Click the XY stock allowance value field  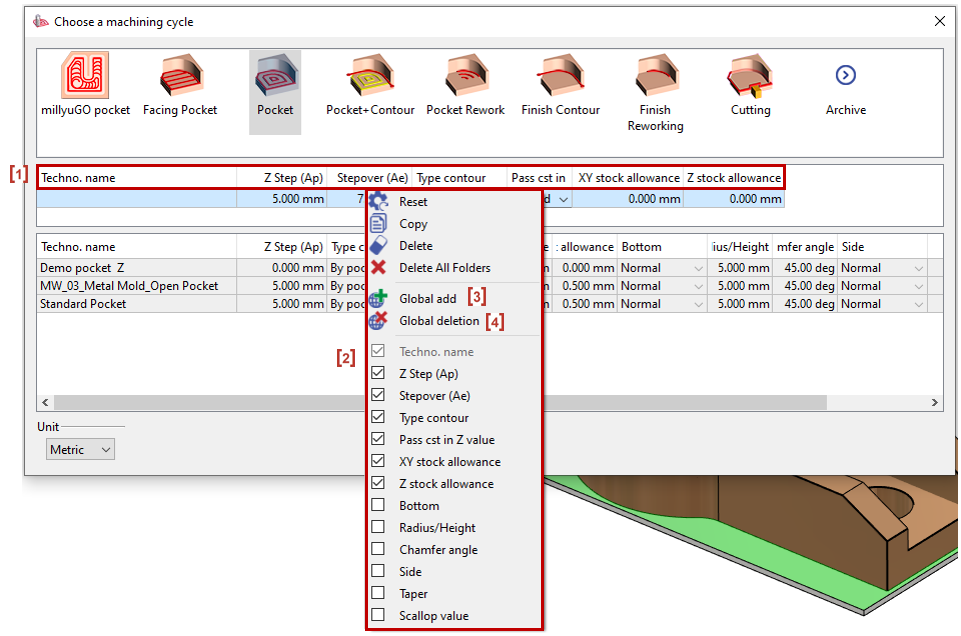628,199
